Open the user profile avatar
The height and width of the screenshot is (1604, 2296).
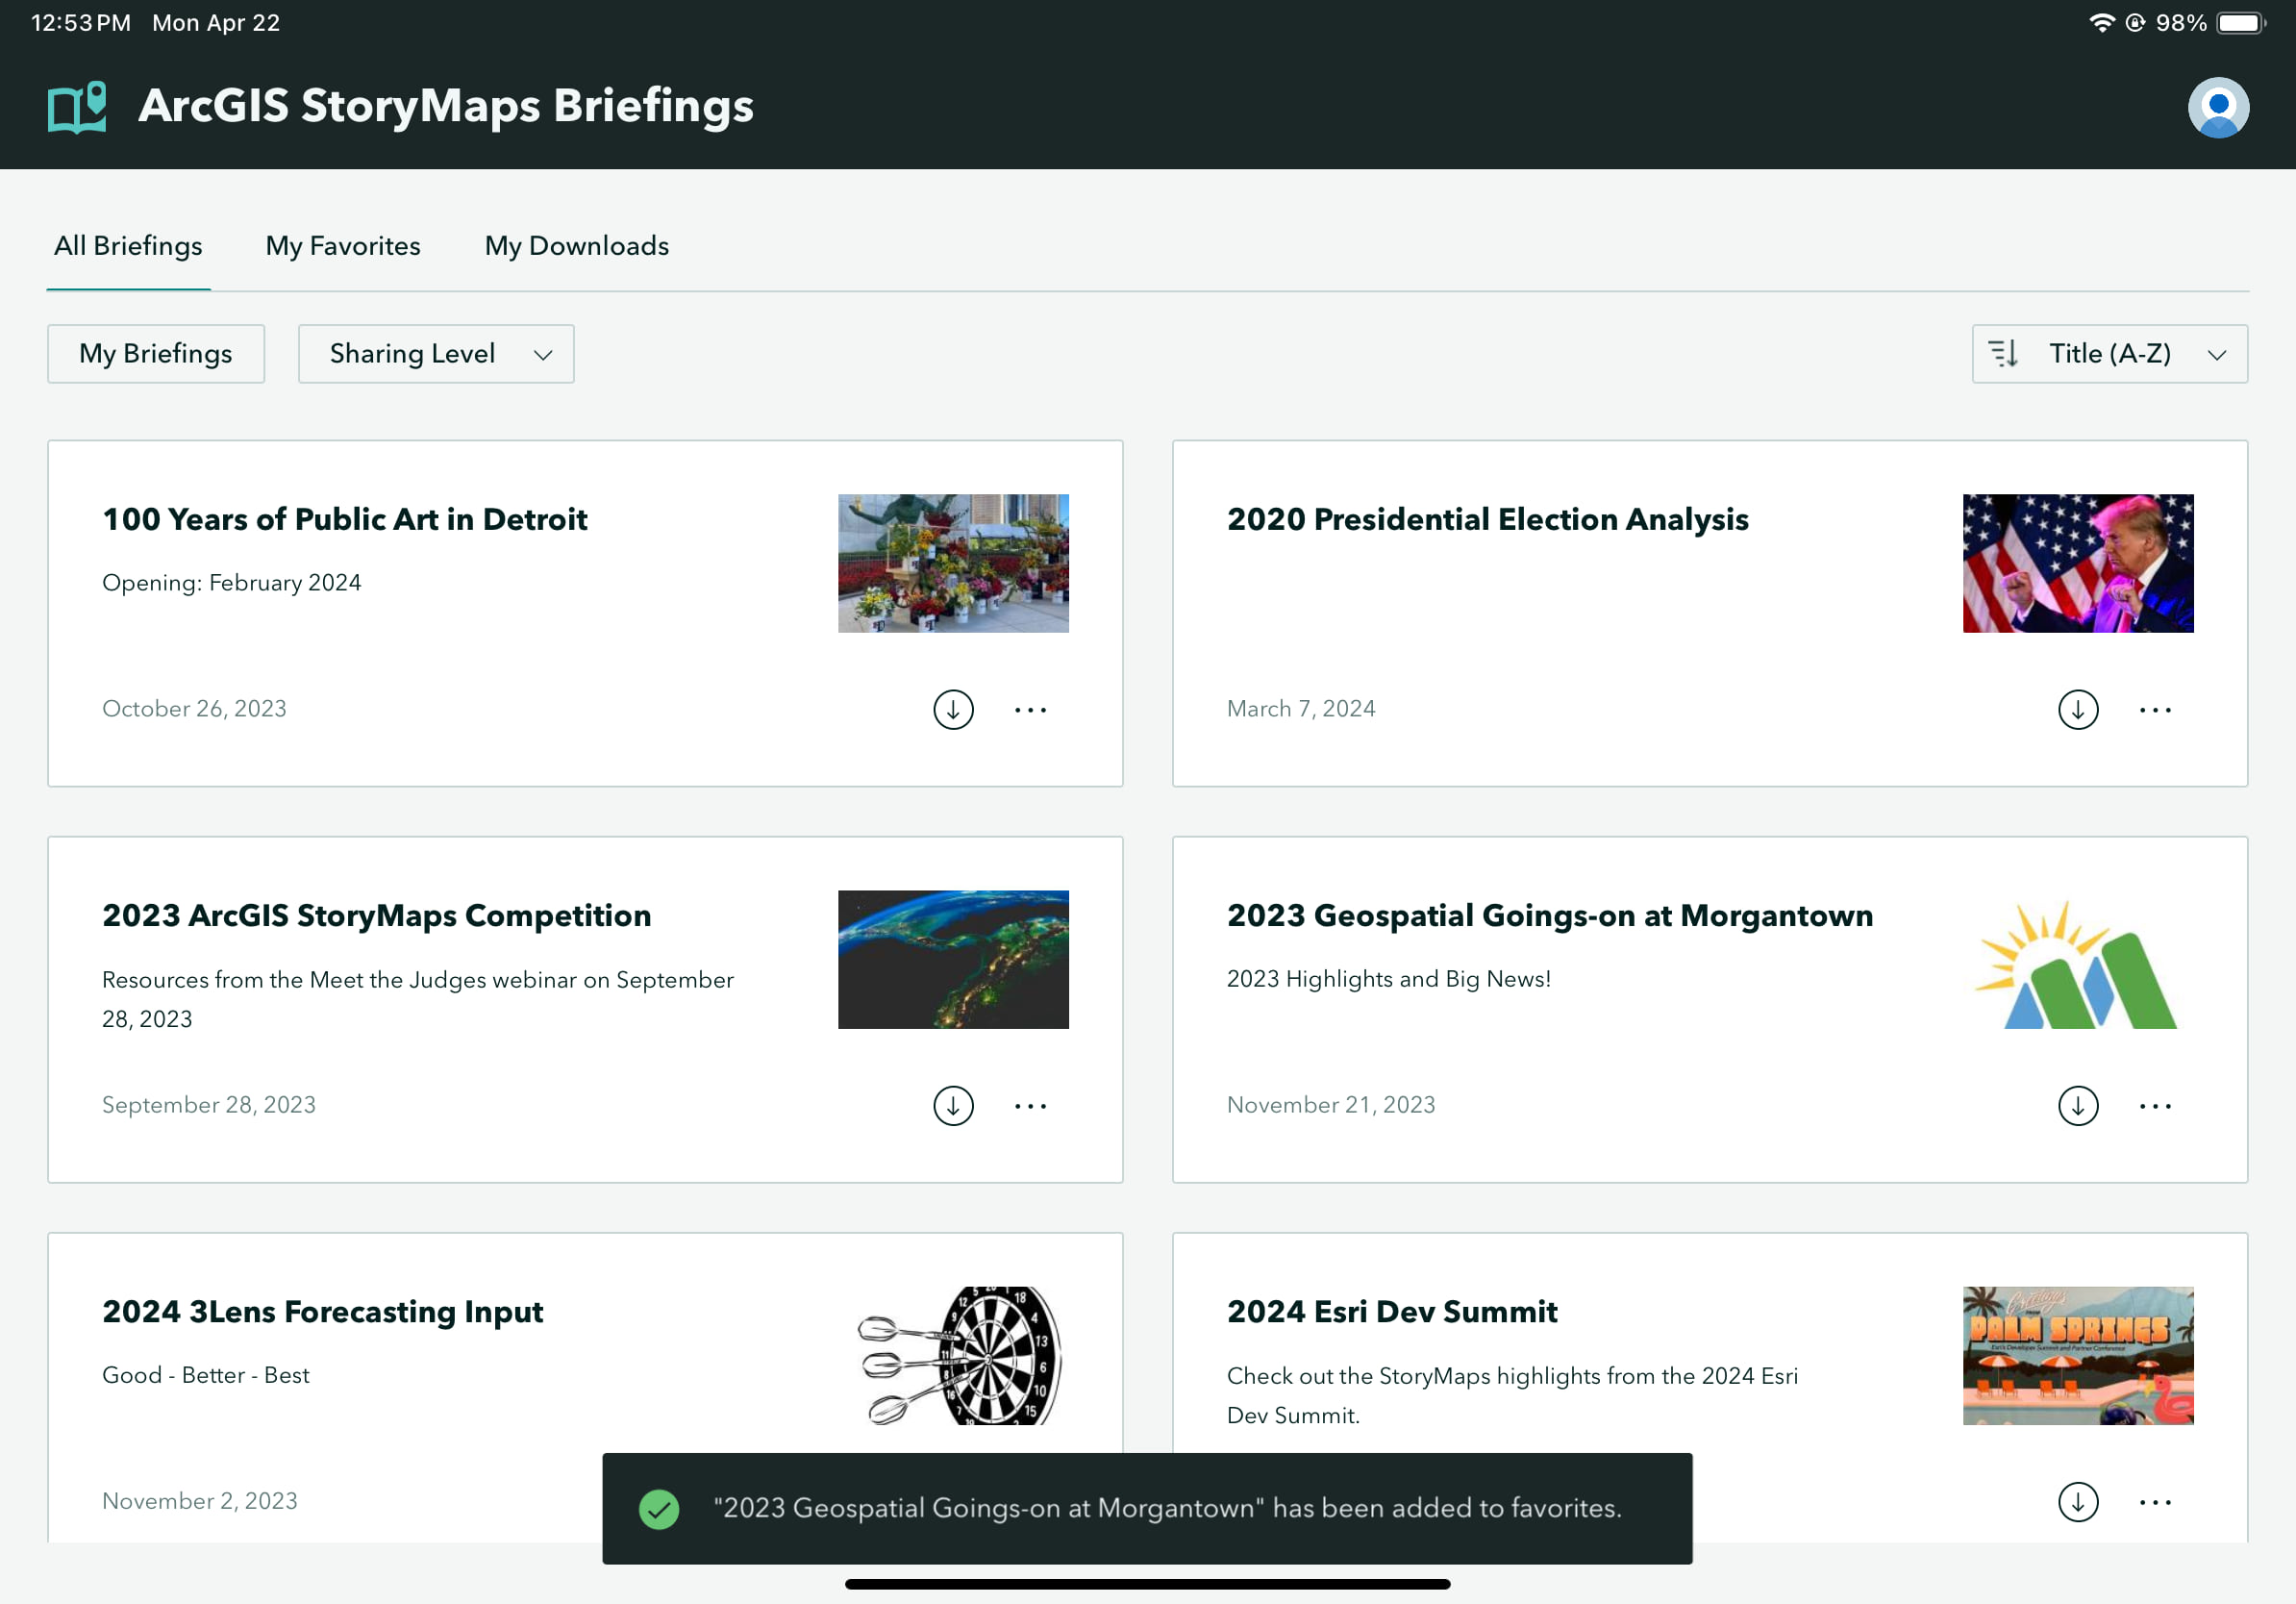click(2217, 107)
